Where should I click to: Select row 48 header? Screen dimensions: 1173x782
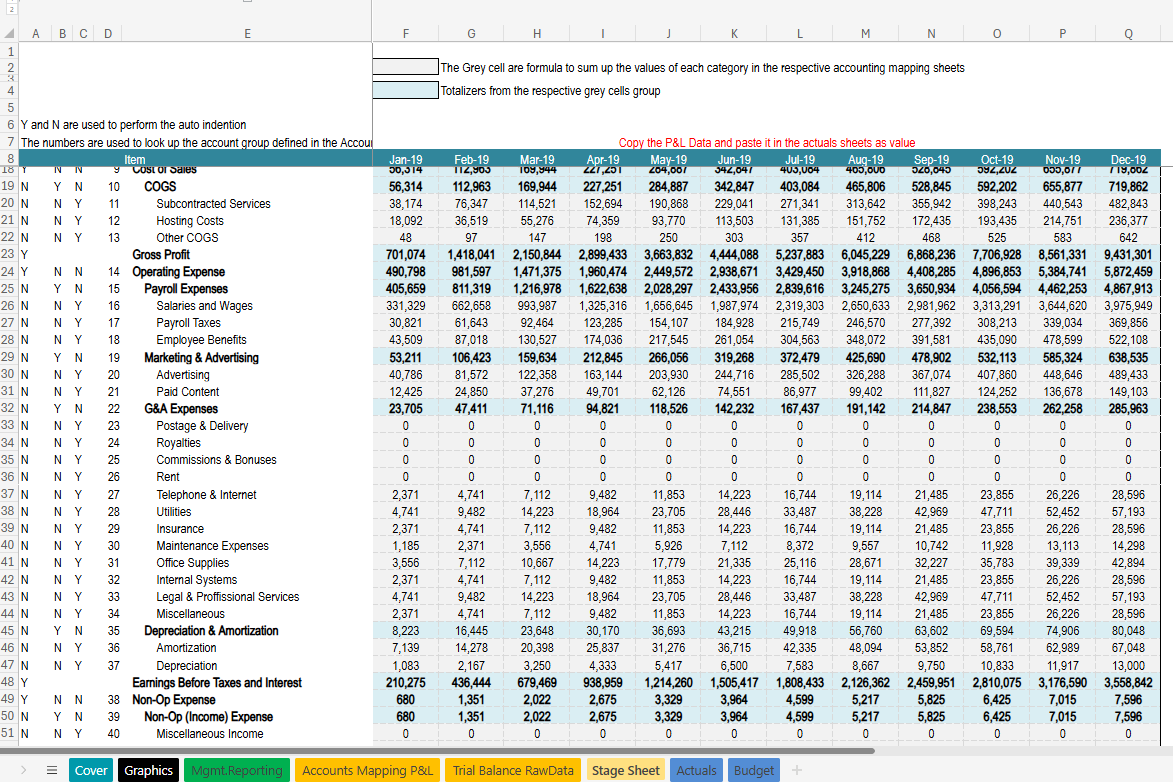[8, 682]
